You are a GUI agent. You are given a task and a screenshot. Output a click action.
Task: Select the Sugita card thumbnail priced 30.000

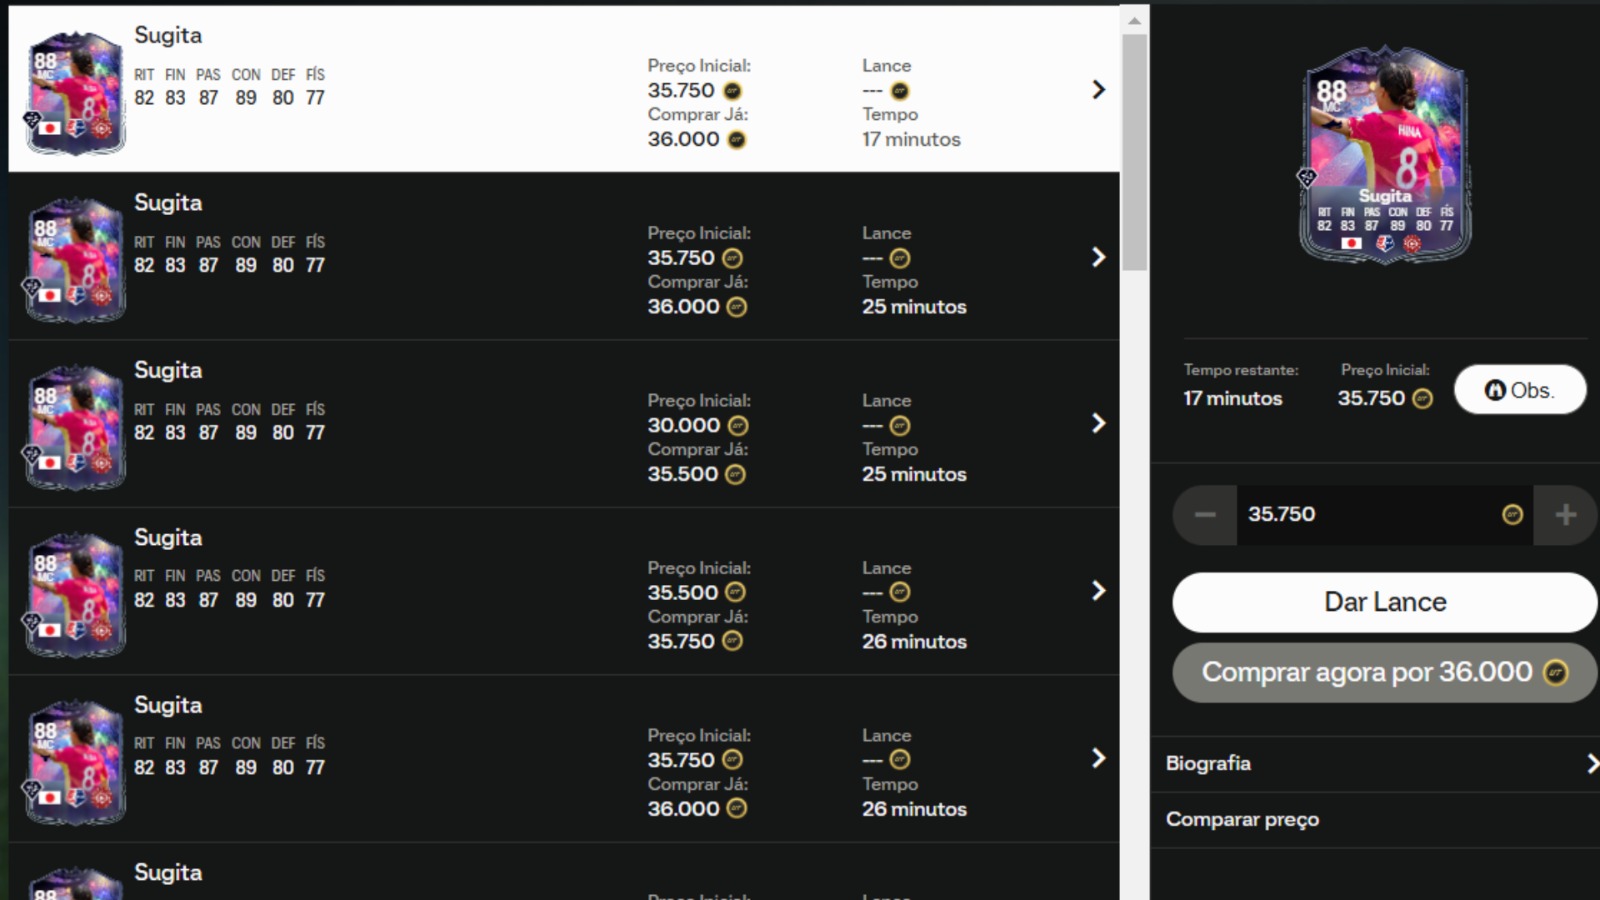click(75, 428)
